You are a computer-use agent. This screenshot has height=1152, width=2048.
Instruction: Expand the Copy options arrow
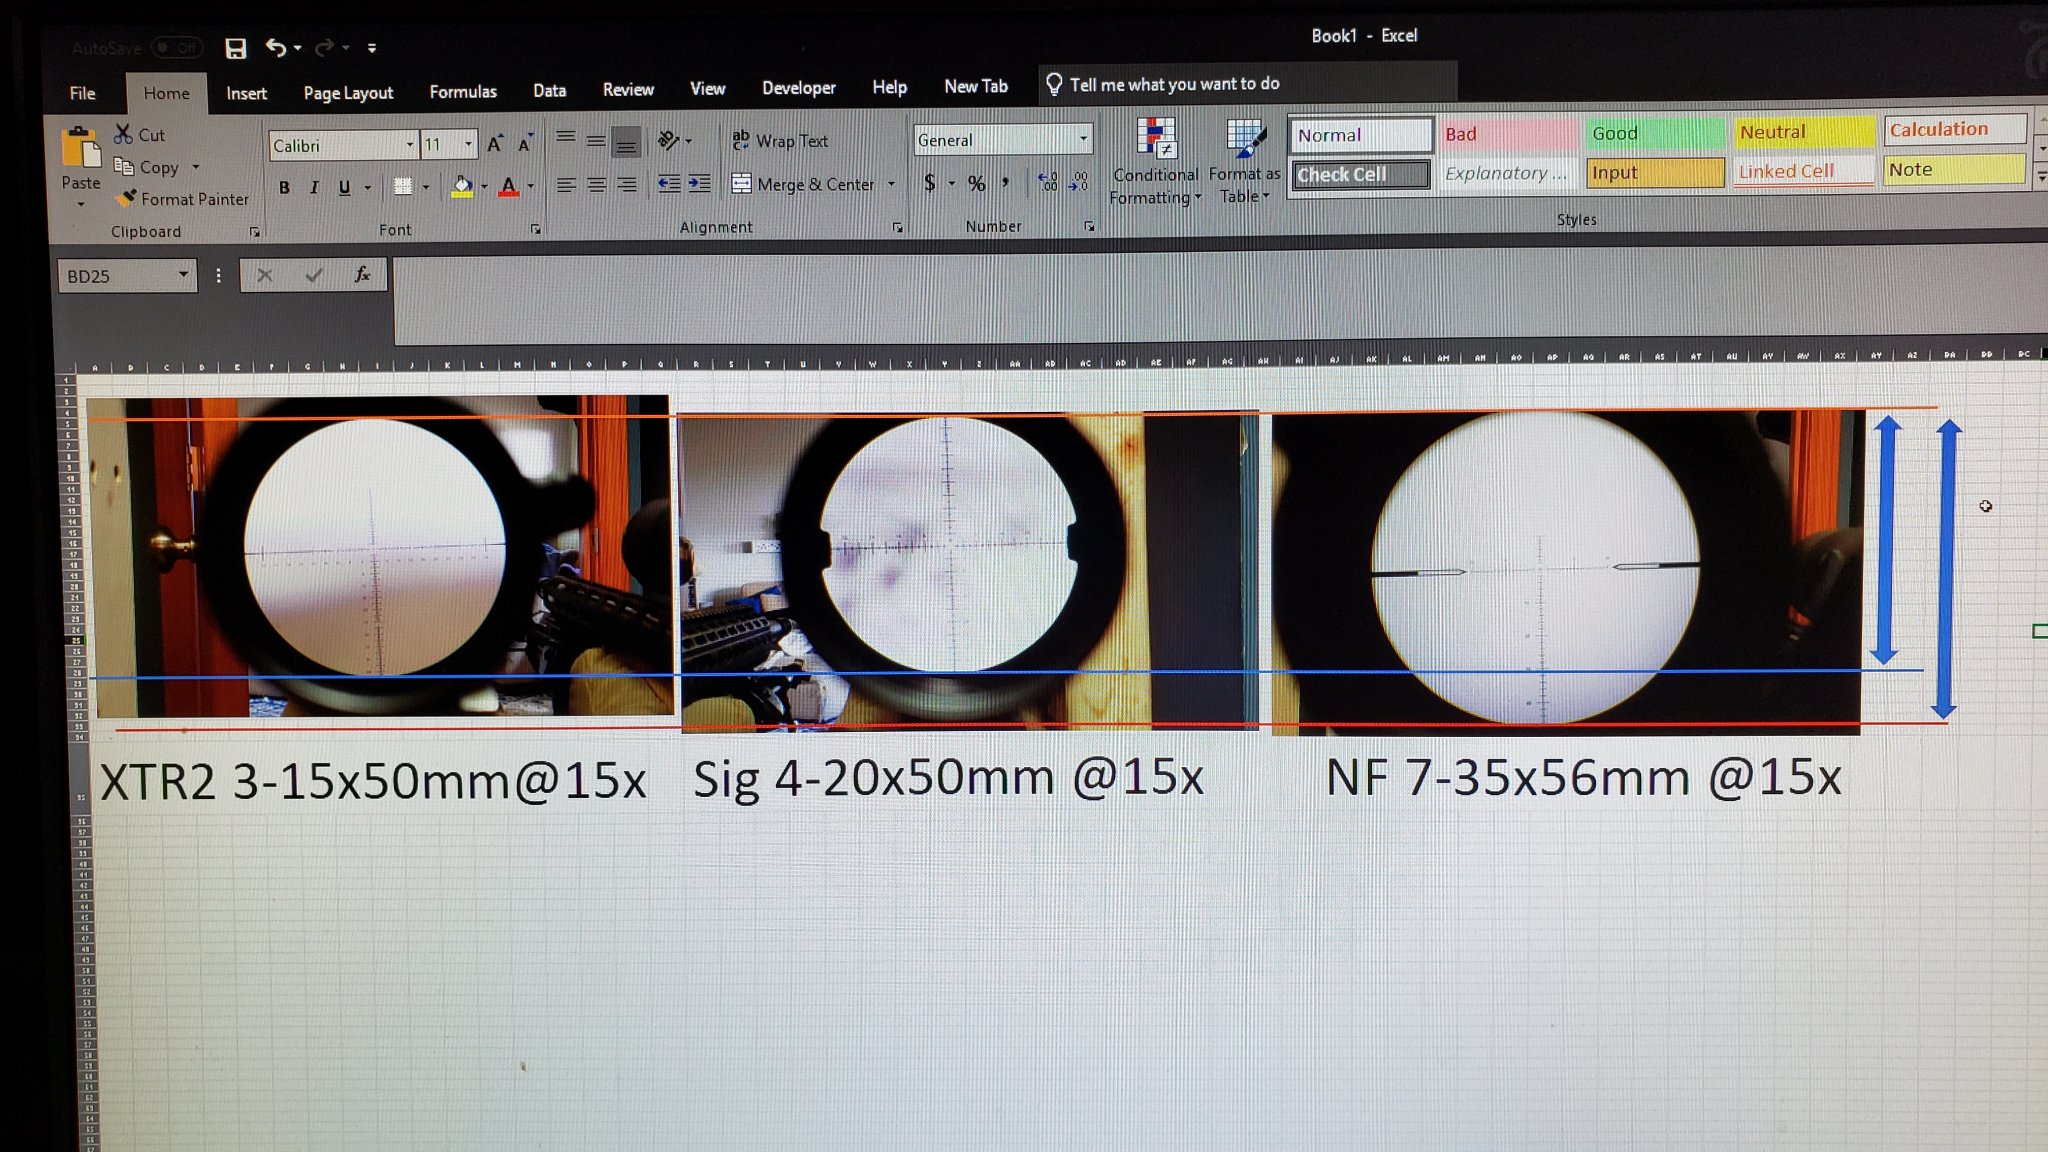pyautogui.click(x=196, y=167)
